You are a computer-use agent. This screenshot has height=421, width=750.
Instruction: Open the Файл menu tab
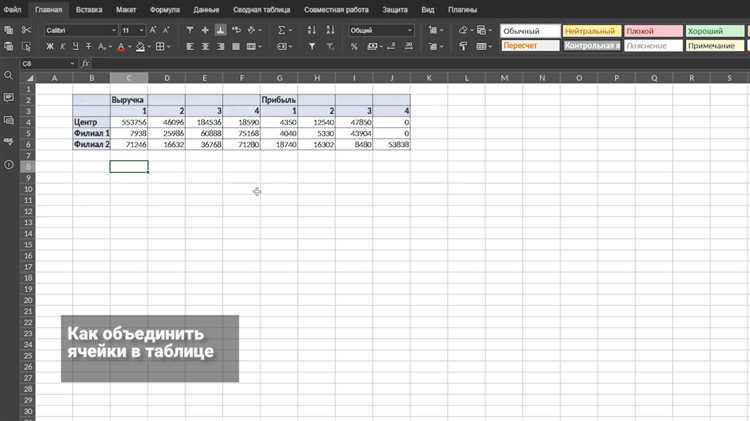tap(12, 10)
